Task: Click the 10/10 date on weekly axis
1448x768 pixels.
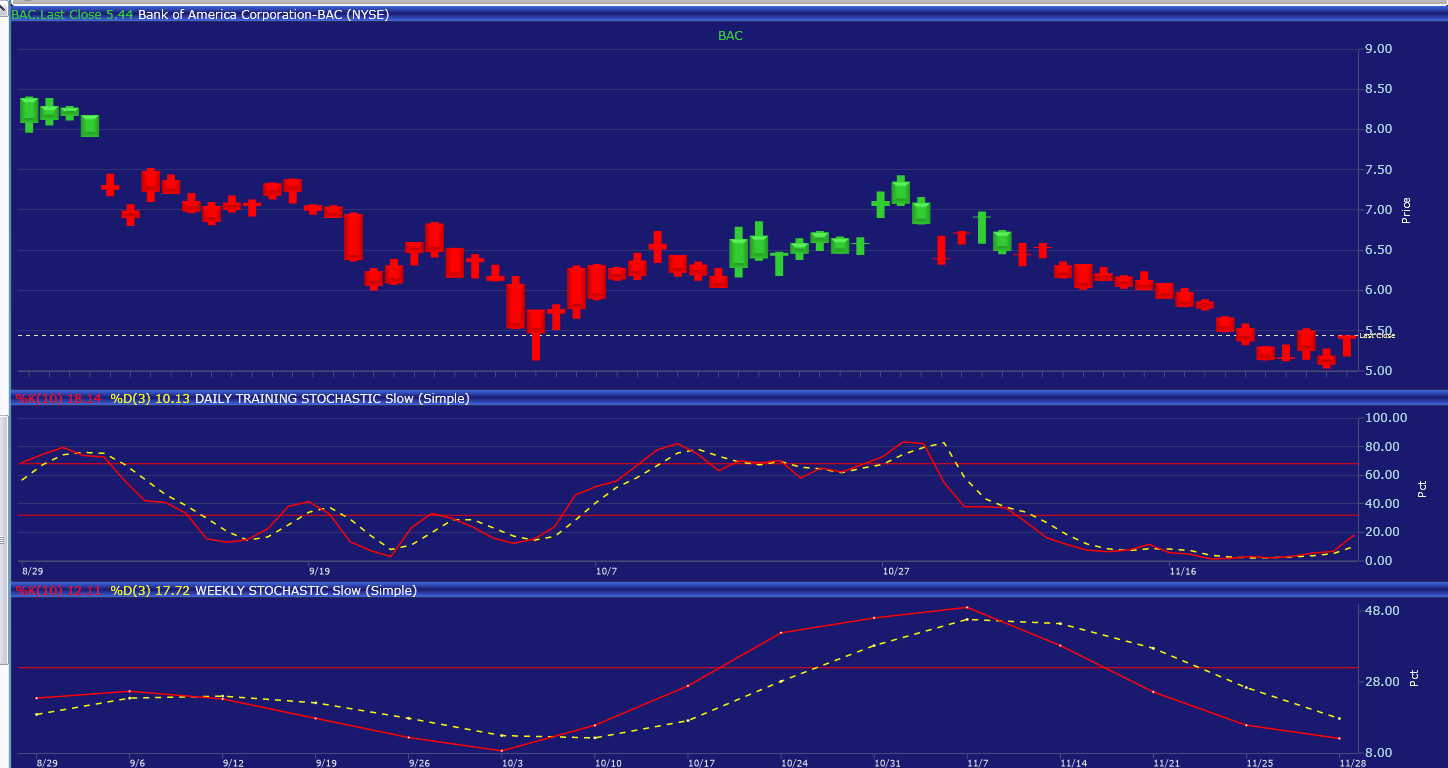Action: [608, 763]
